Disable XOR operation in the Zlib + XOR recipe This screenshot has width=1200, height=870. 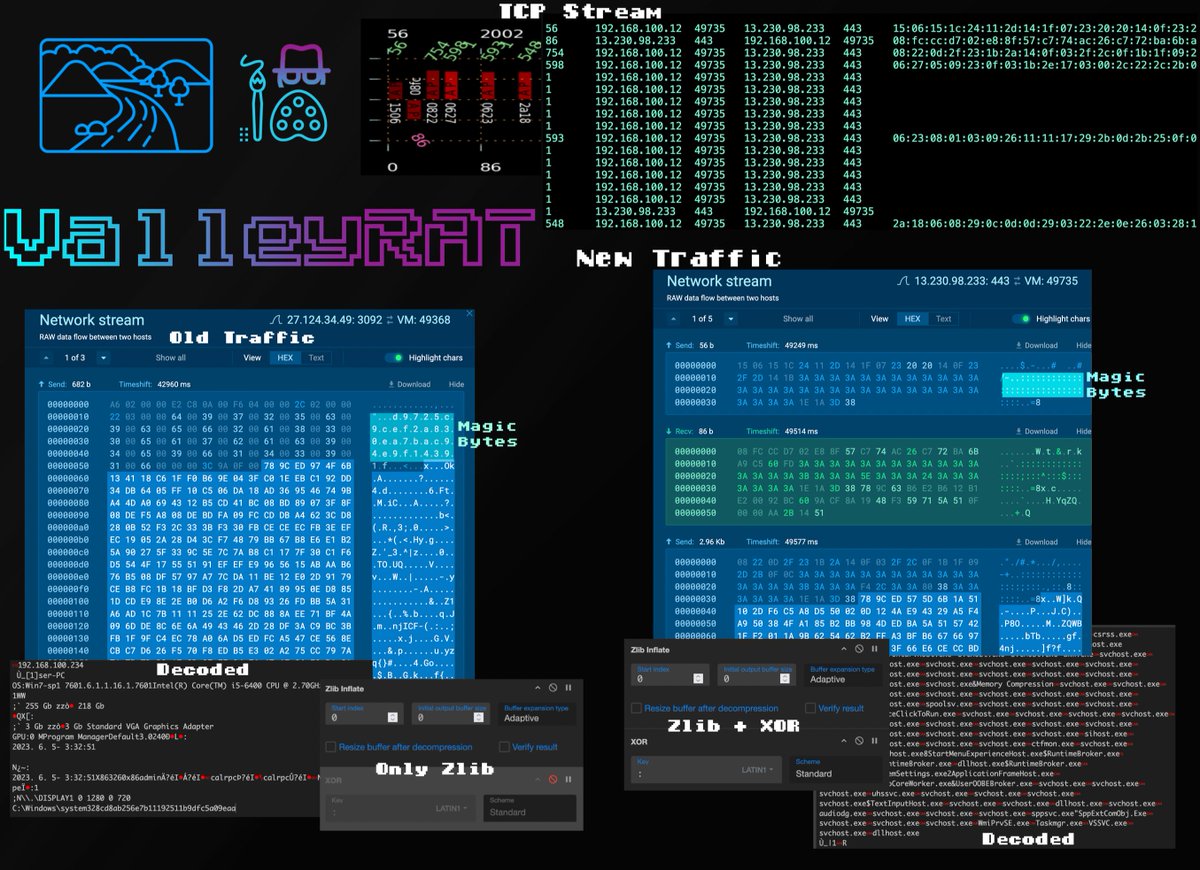coord(858,741)
